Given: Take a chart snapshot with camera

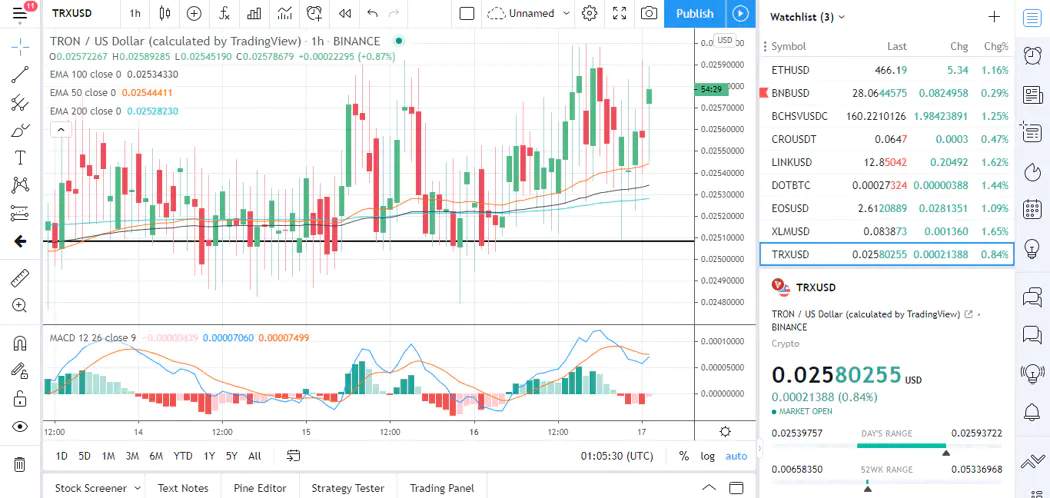Looking at the screenshot, I should pos(648,13).
